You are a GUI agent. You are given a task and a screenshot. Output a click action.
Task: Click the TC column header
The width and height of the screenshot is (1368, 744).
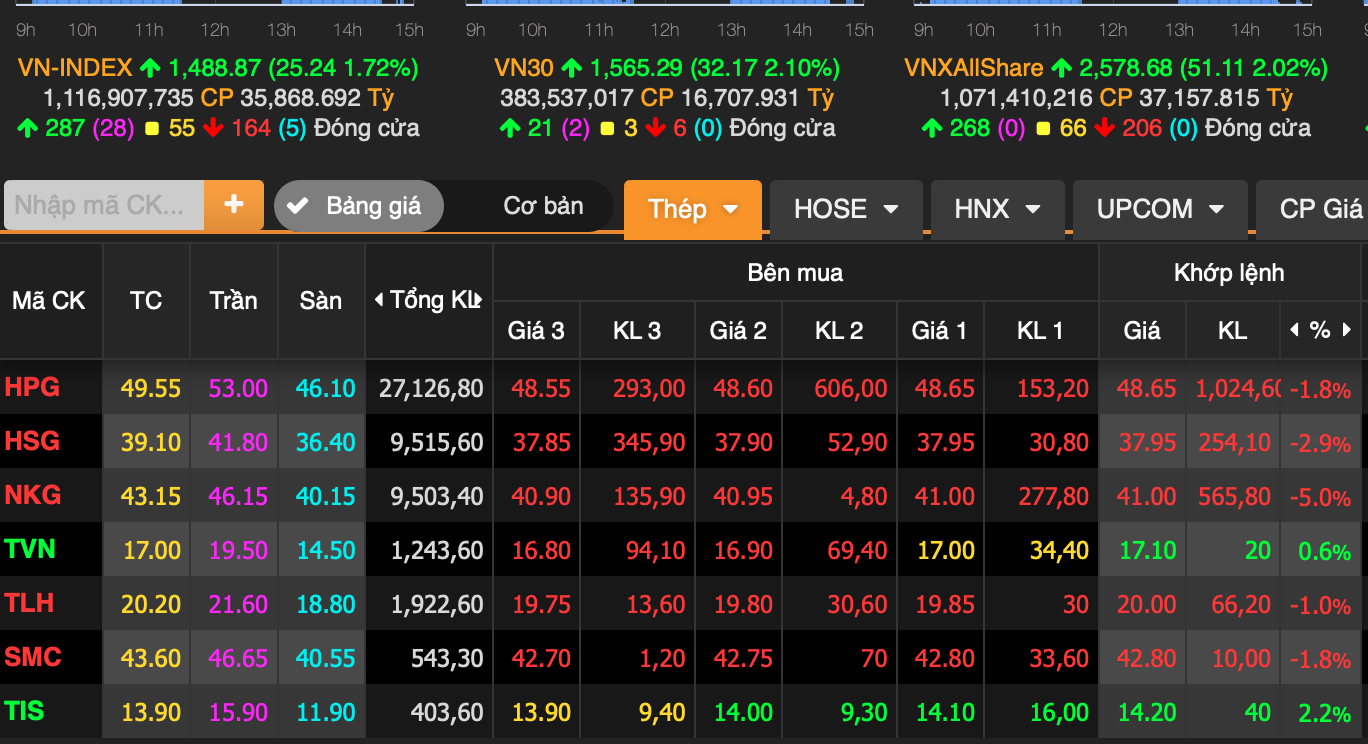[146, 300]
